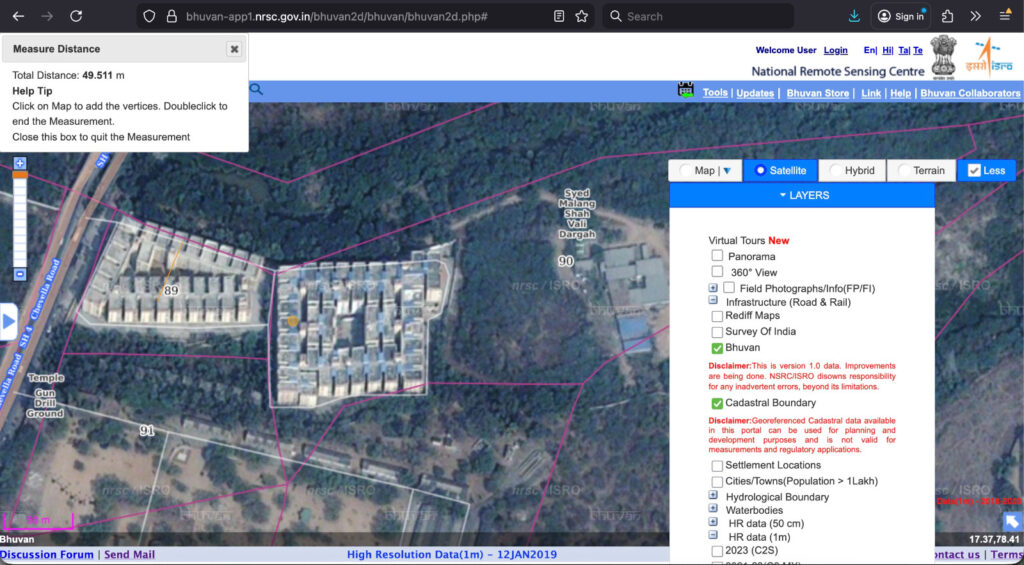Click the zoom out minus button
The width and height of the screenshot is (1024, 565).
(x=19, y=274)
